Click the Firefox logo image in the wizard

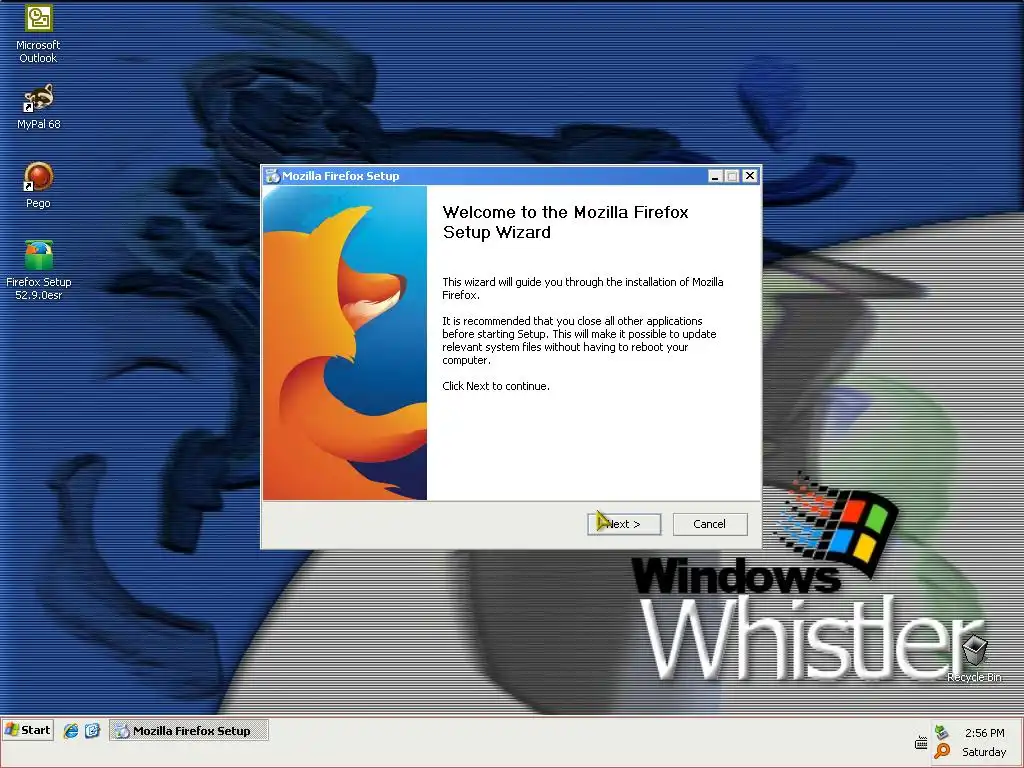tap(345, 343)
